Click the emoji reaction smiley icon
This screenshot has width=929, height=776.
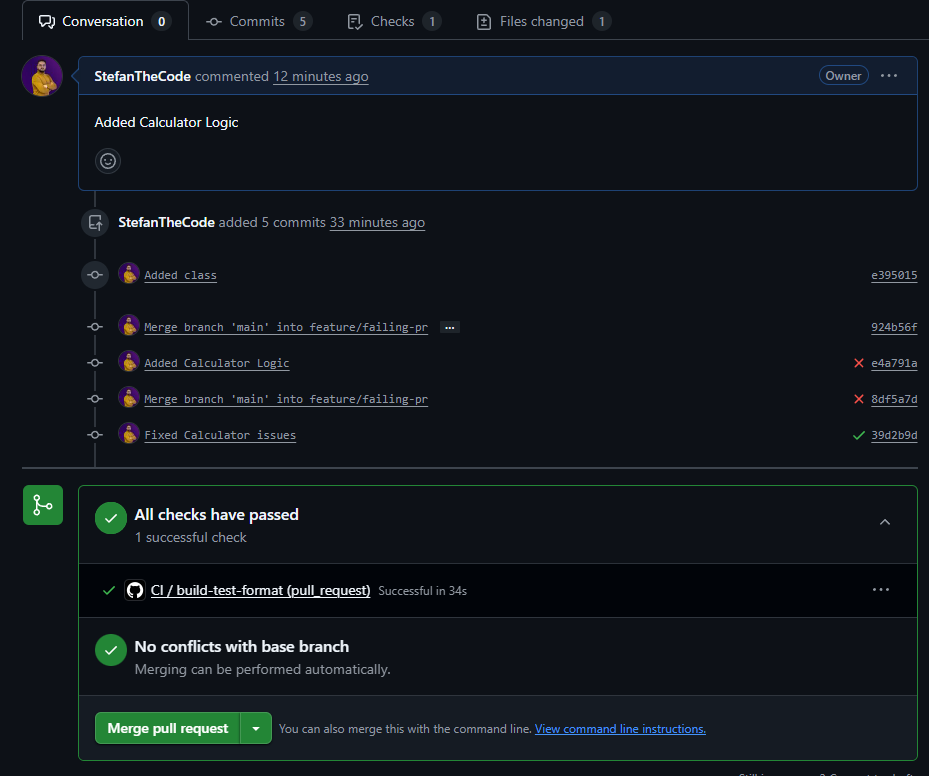tap(107, 160)
